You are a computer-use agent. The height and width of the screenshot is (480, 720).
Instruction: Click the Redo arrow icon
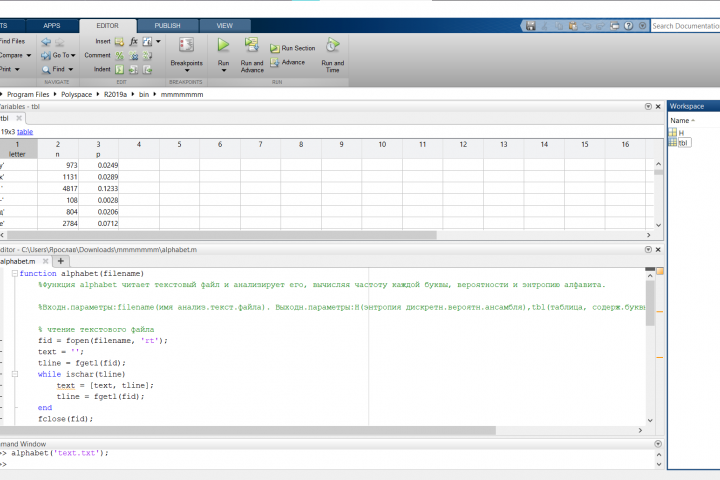[x=600, y=26]
